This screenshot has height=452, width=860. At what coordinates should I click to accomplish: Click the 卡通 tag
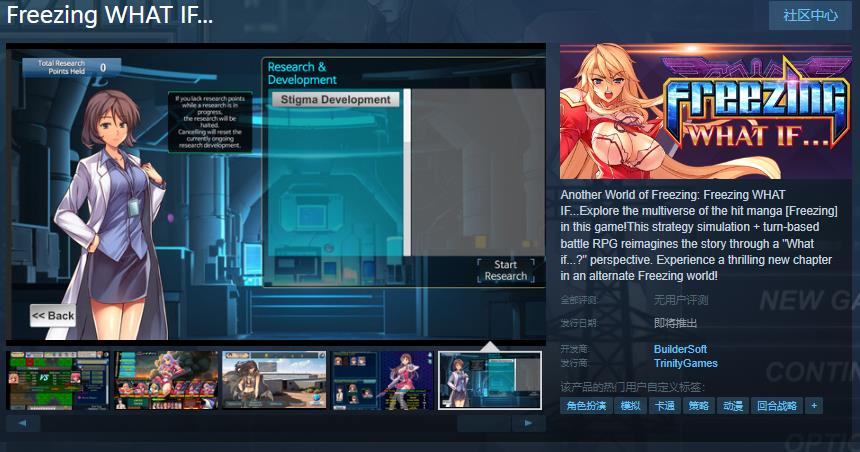click(664, 406)
